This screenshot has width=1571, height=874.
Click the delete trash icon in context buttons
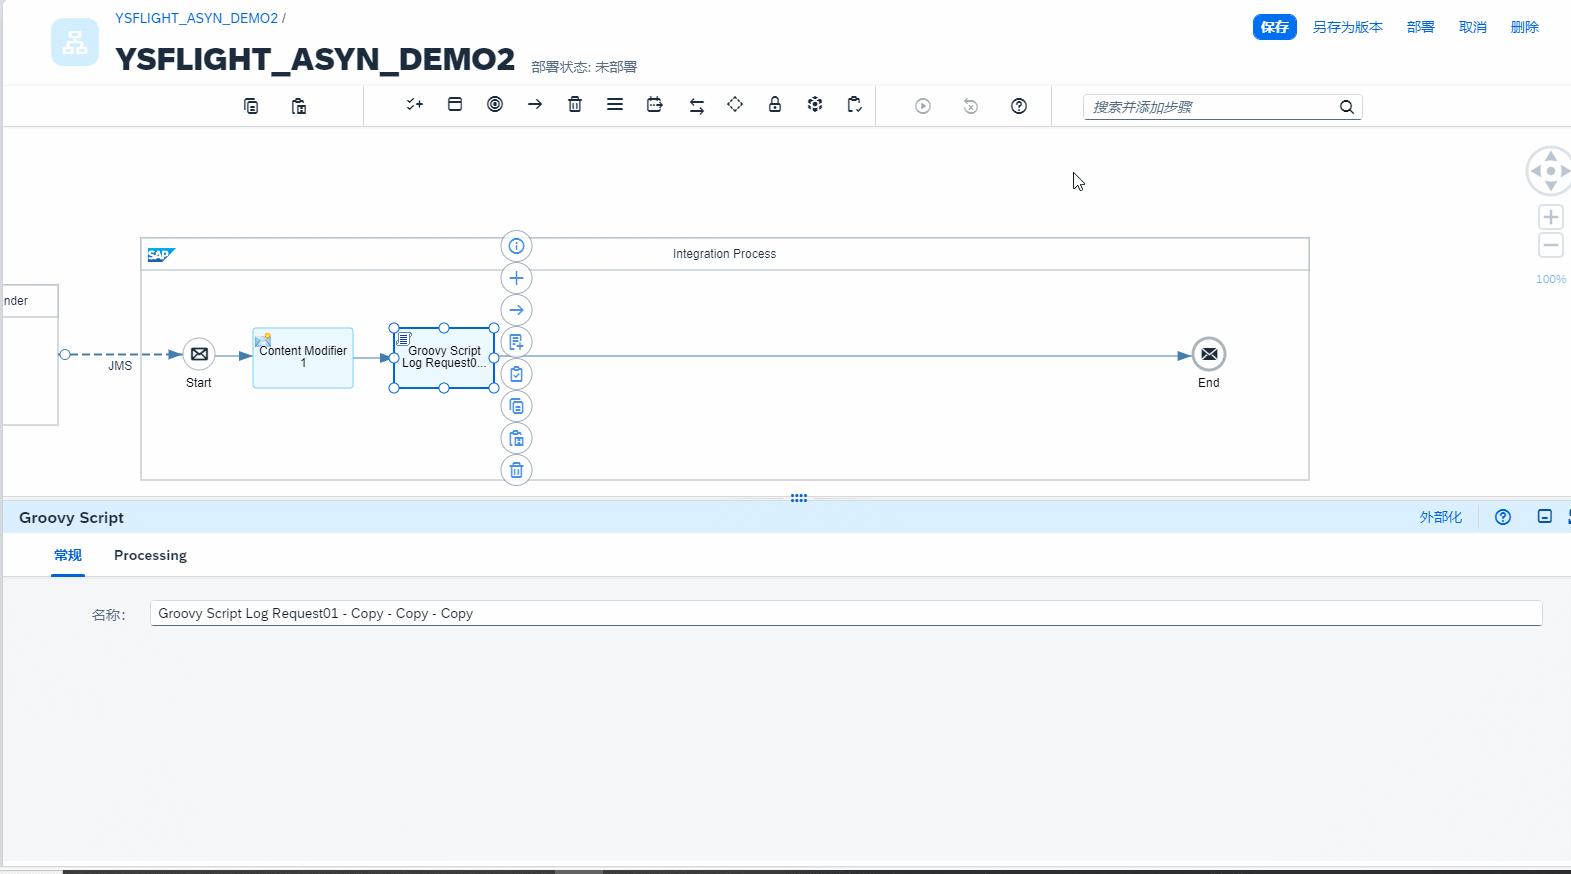[x=516, y=470]
